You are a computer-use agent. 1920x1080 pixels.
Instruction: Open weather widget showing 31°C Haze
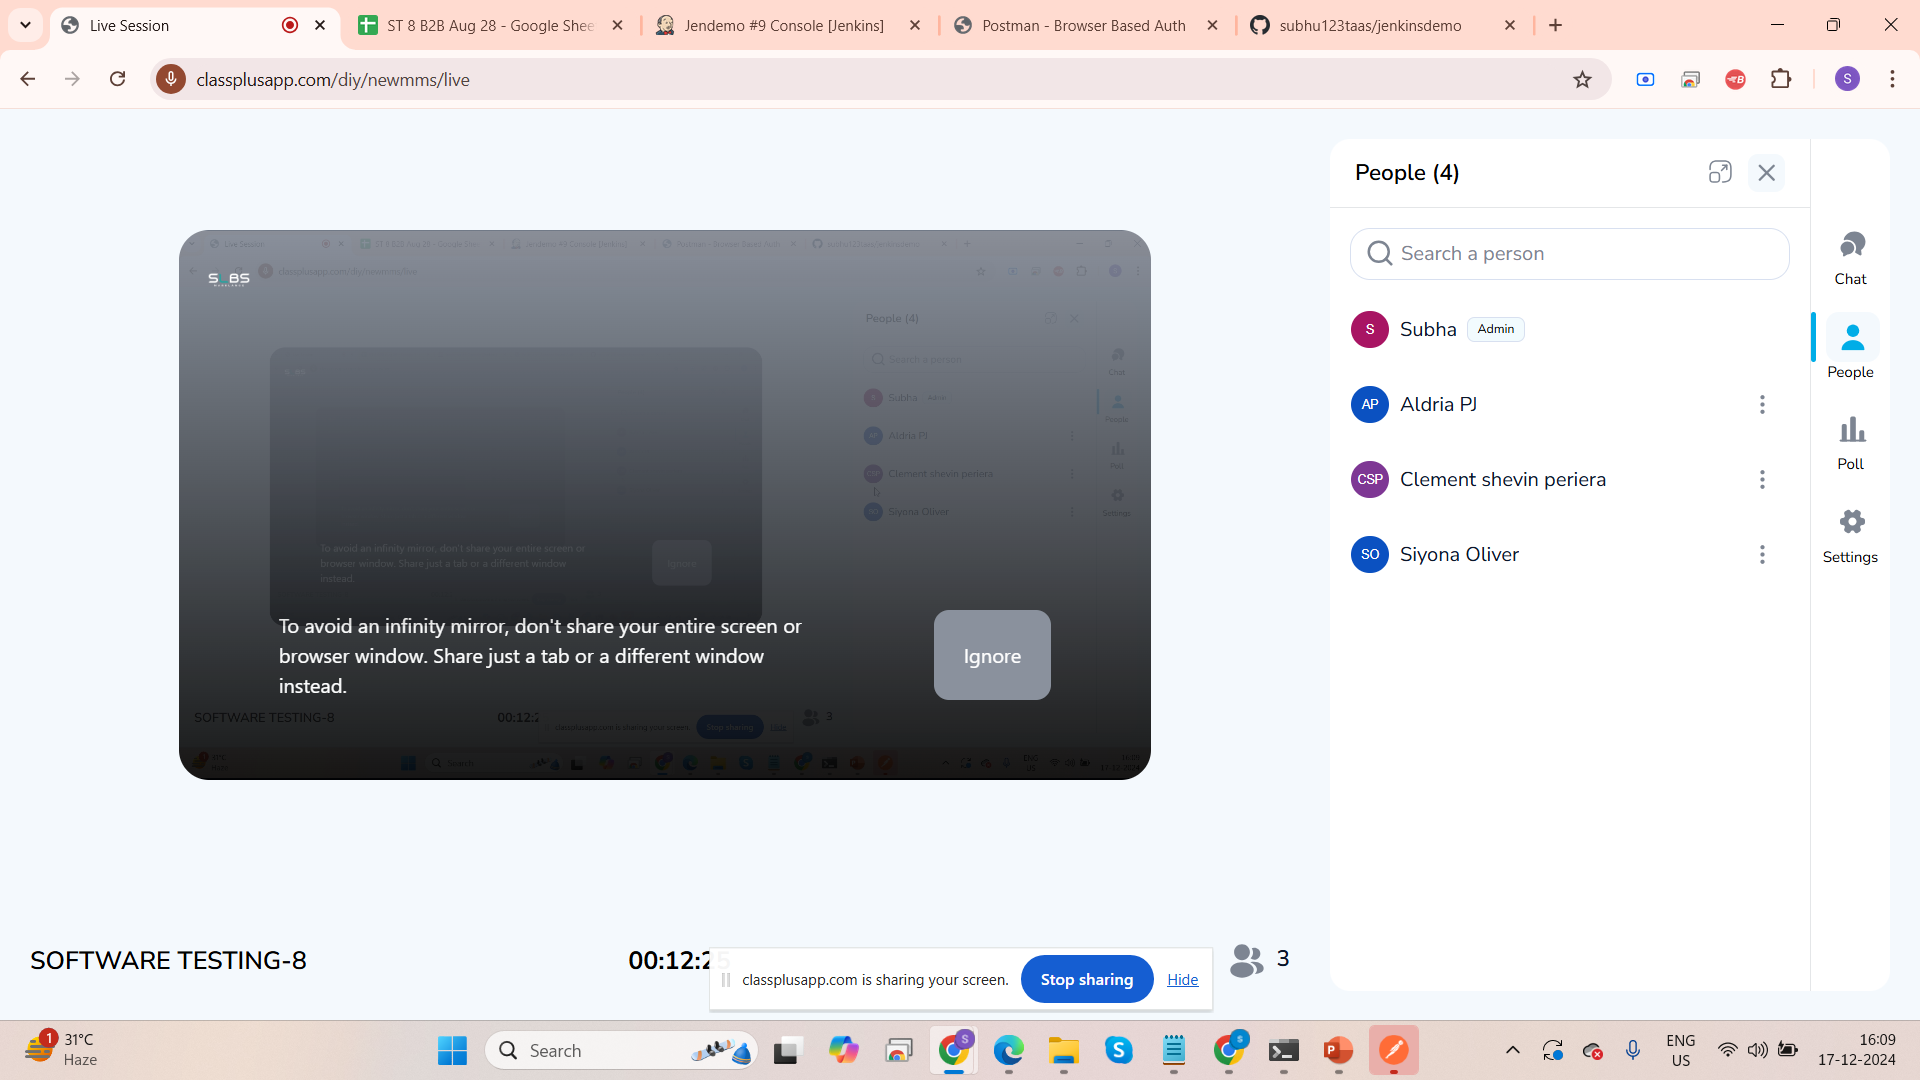tap(62, 1050)
